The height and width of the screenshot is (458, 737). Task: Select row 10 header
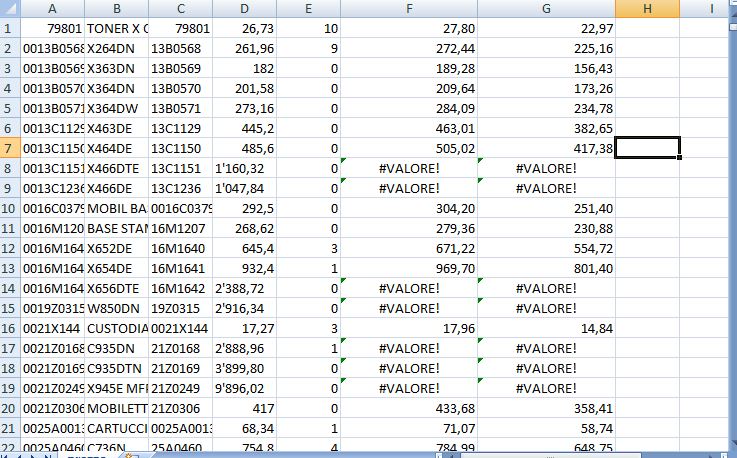10,208
